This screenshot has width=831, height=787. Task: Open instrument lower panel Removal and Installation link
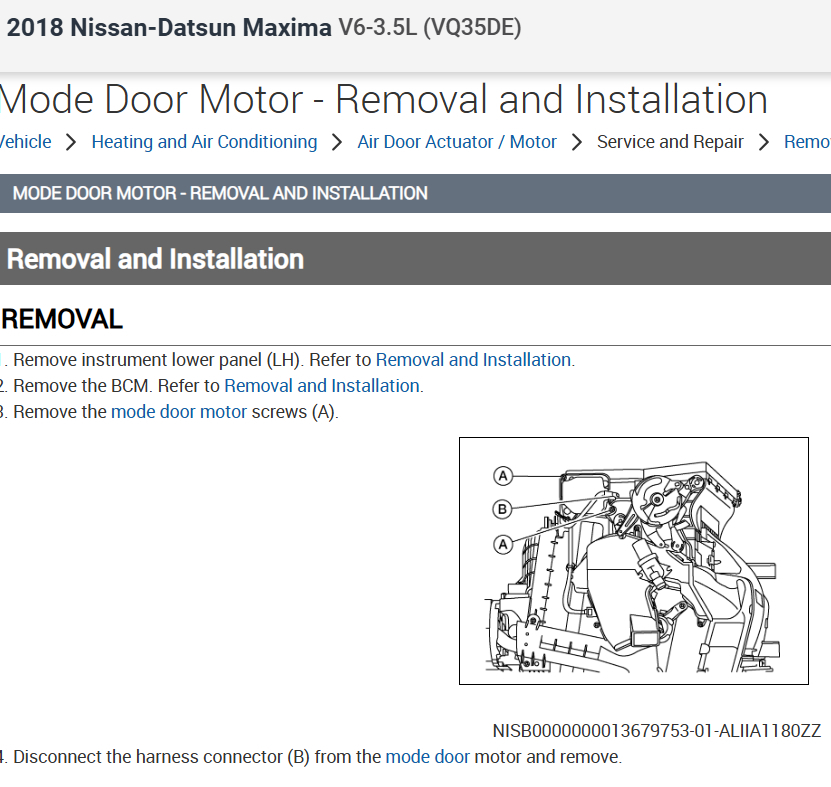coord(473,360)
